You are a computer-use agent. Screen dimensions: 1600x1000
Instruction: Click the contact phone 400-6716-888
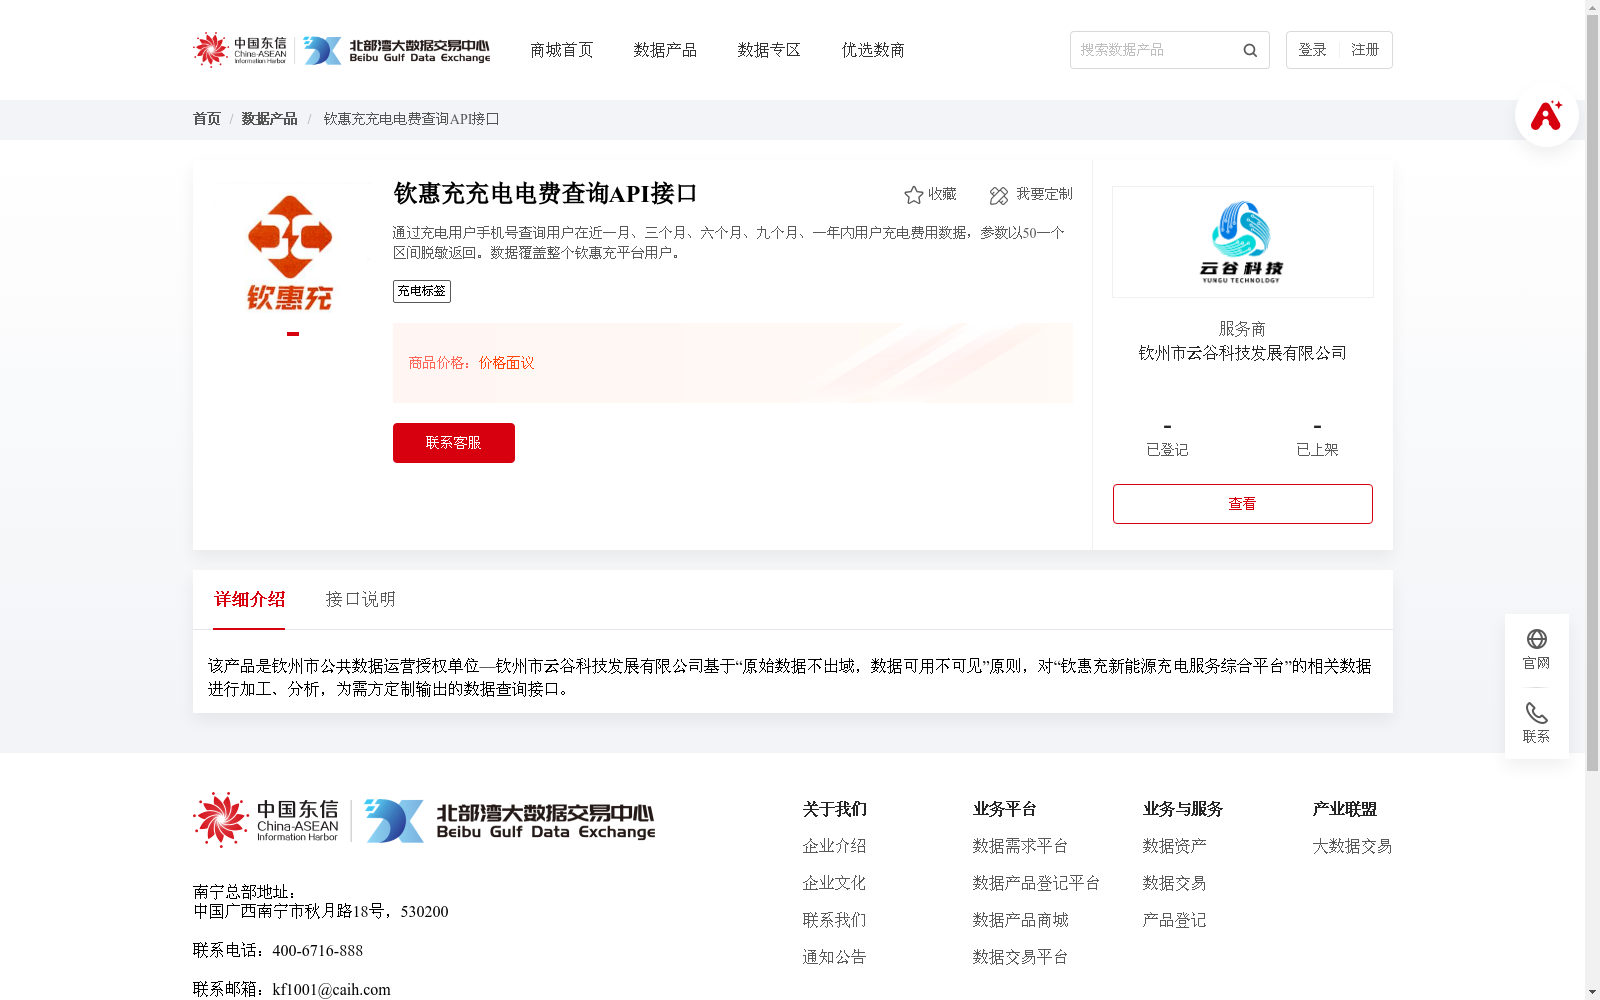pyautogui.click(x=317, y=951)
